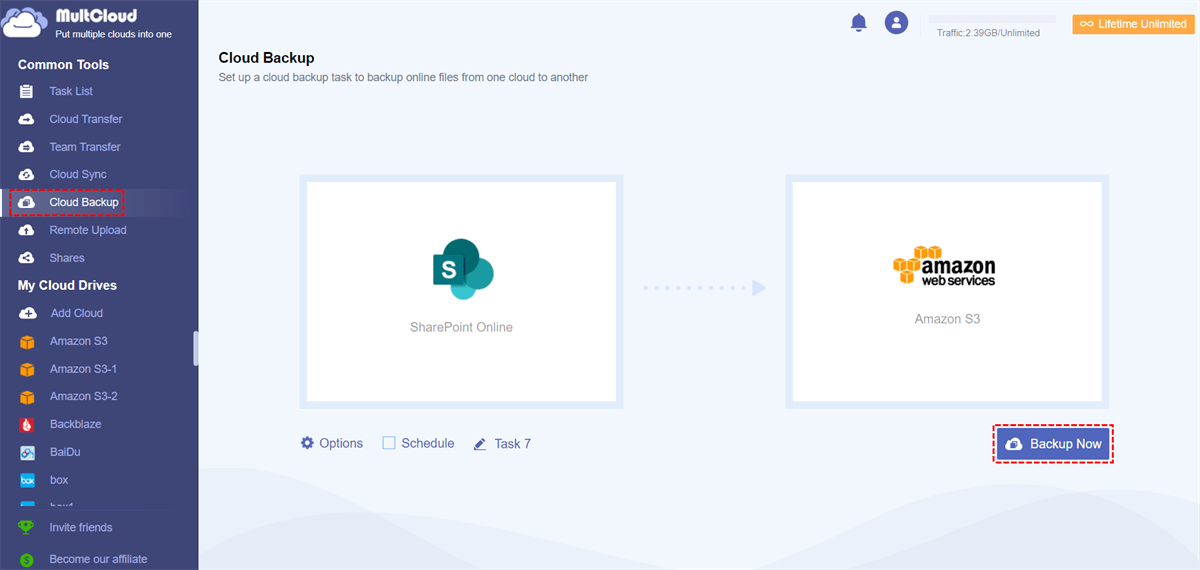
Task: Click the My Cloud Drives heading
Action: click(x=67, y=285)
